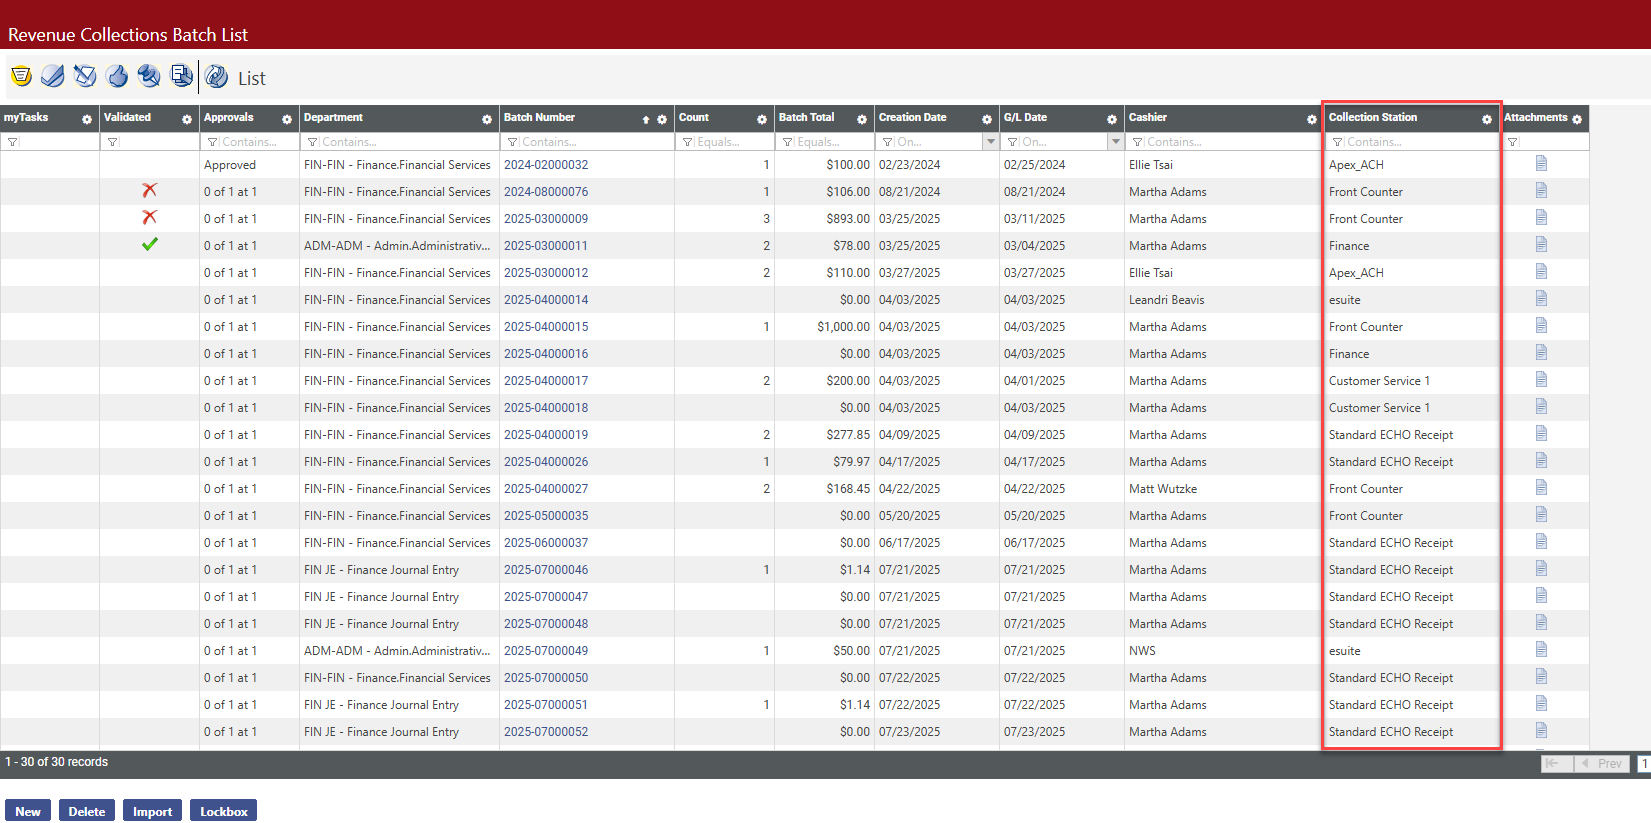This screenshot has height=823, width=1651.
Task: Sort by Batch Total column header
Action: (806, 117)
